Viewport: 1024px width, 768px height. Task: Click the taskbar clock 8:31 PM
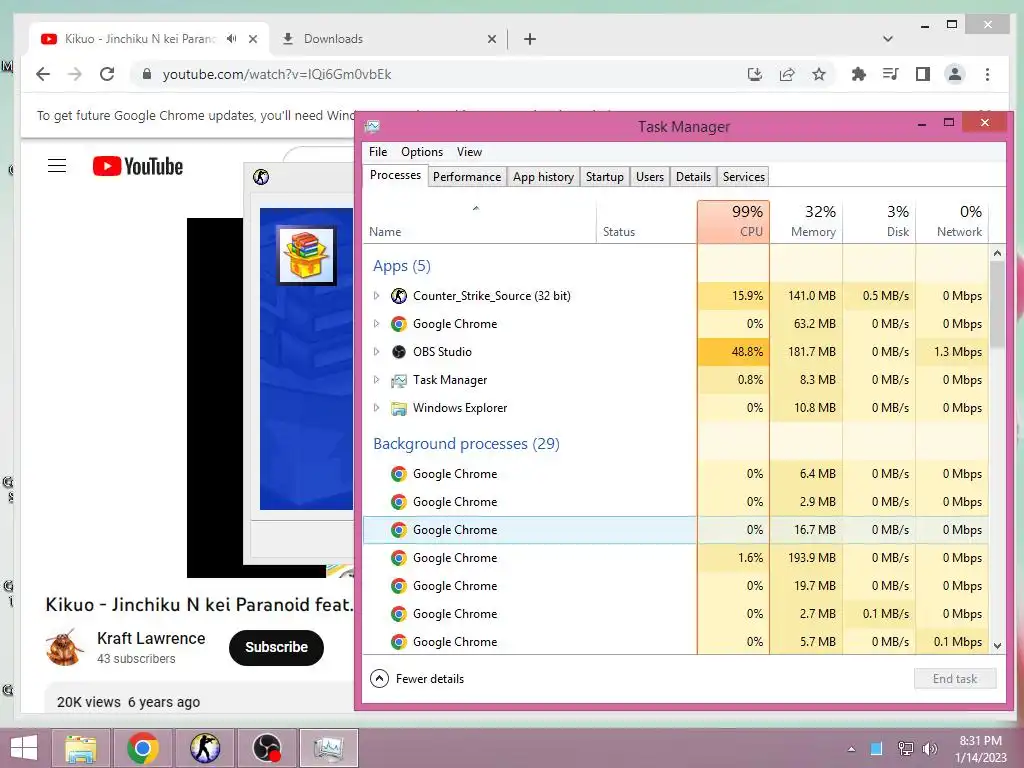pos(980,741)
